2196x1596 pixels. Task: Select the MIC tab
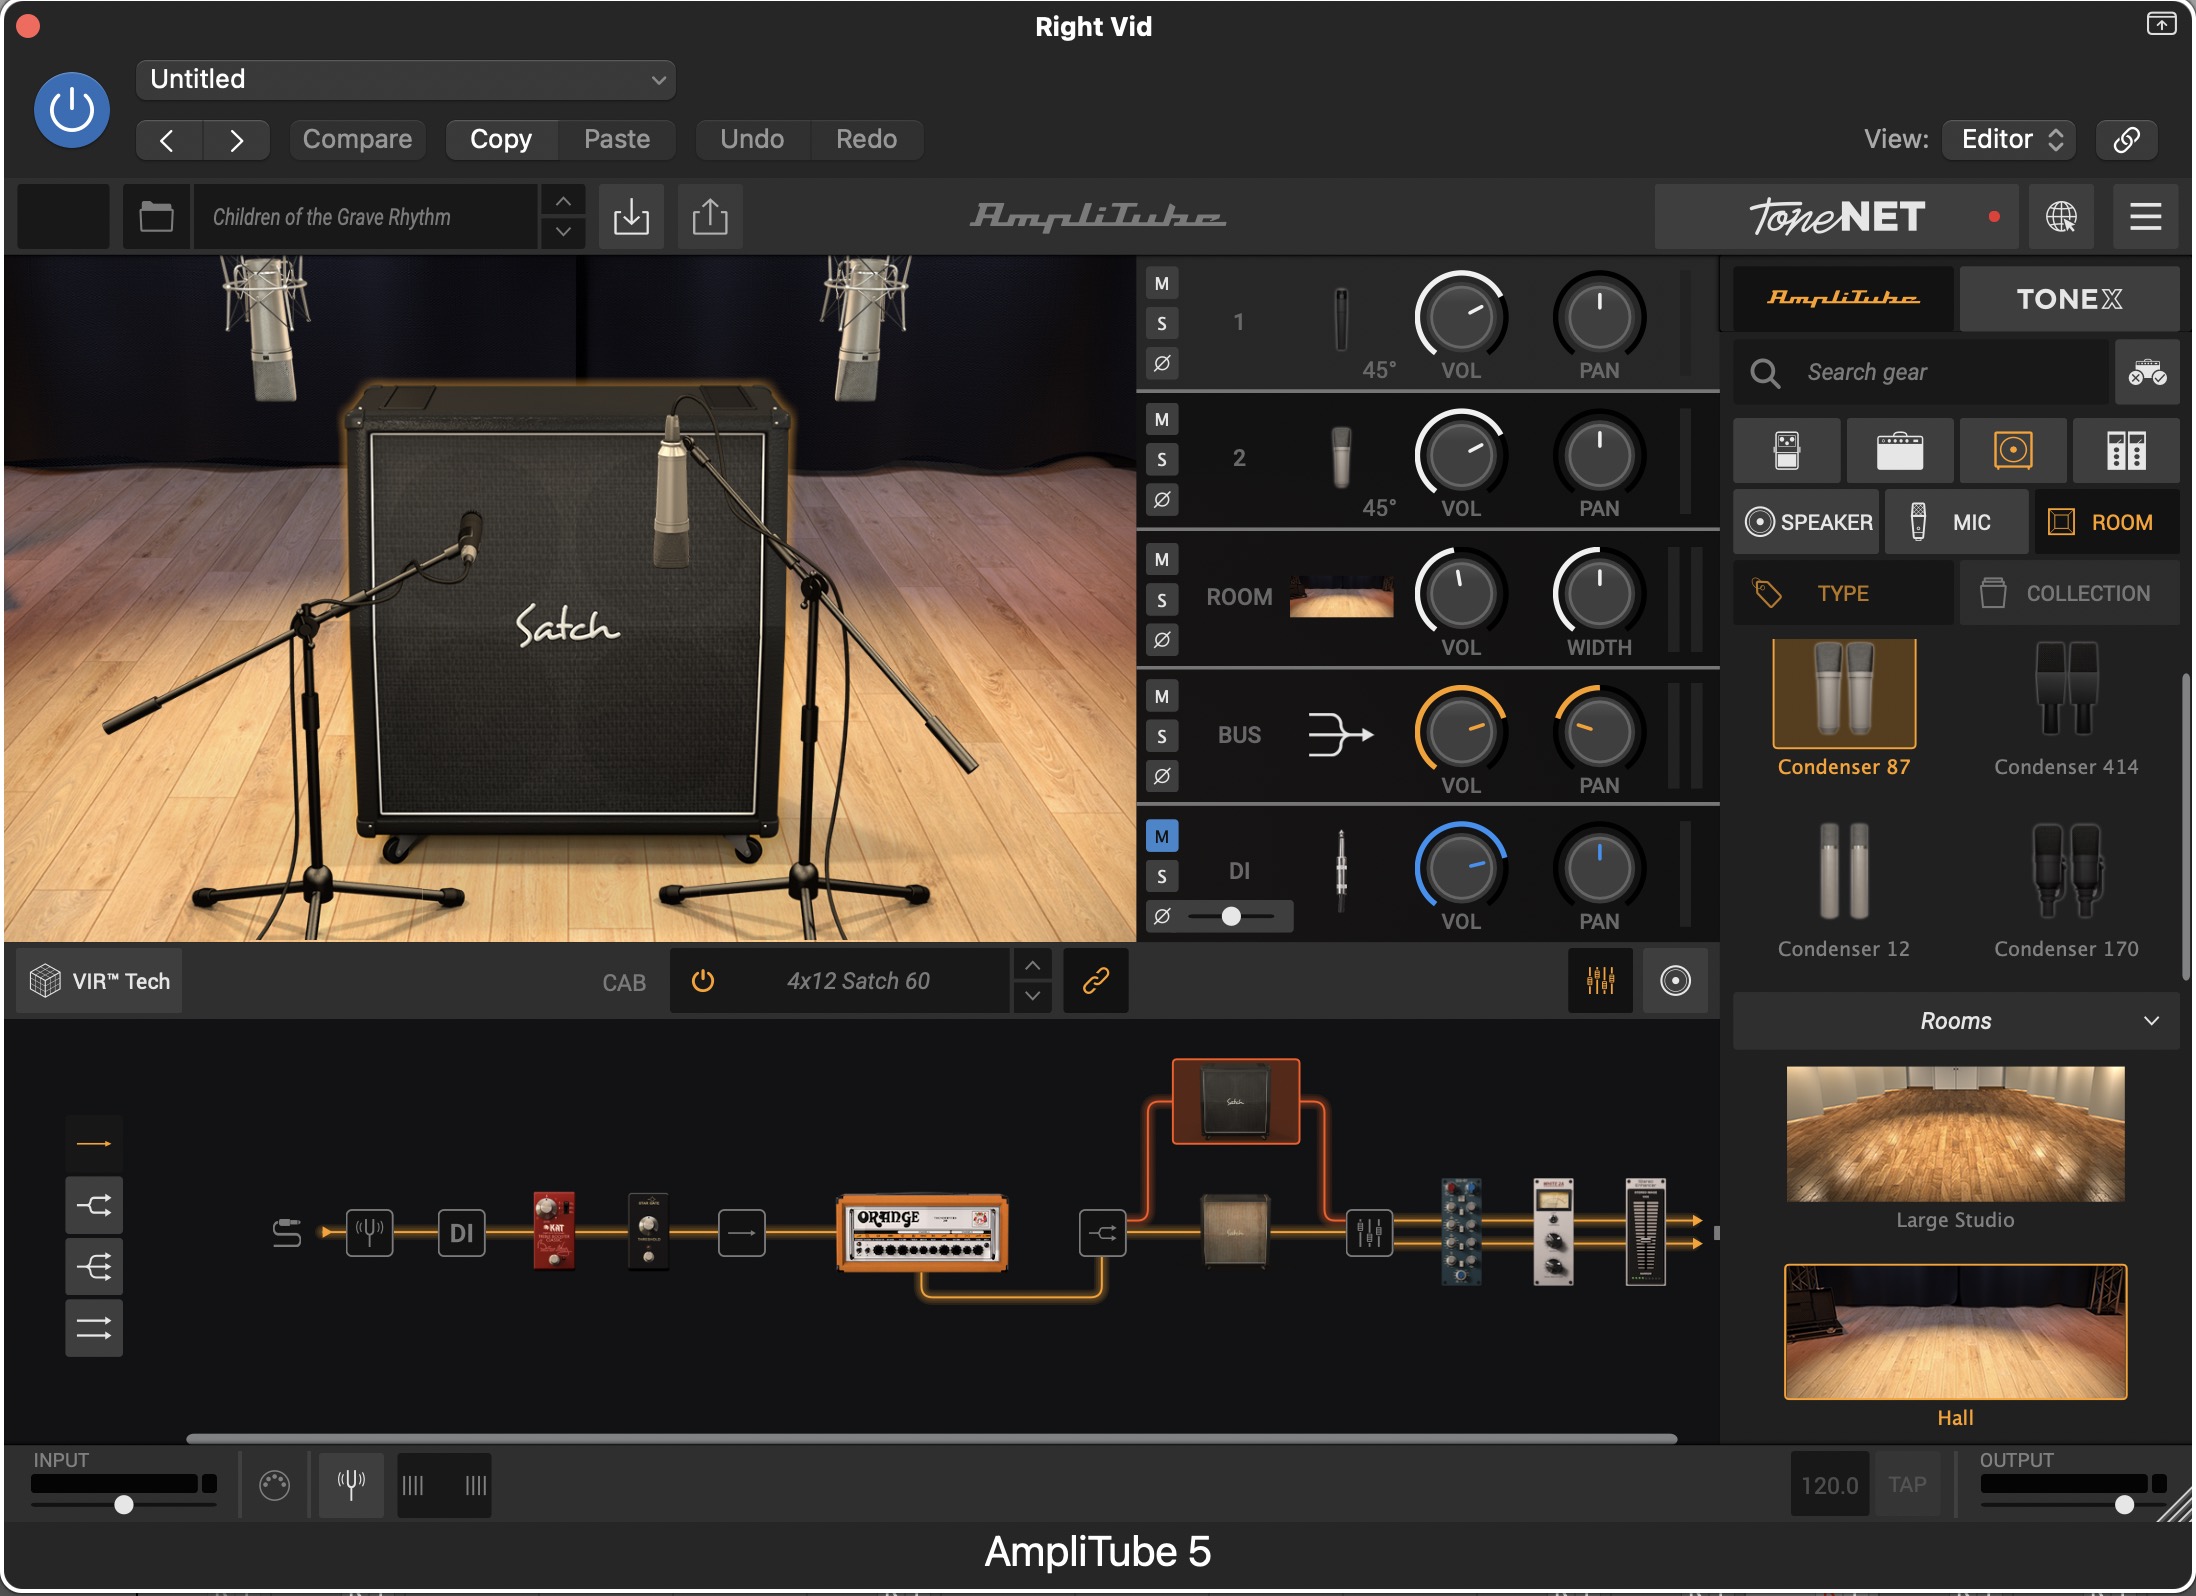1956,522
